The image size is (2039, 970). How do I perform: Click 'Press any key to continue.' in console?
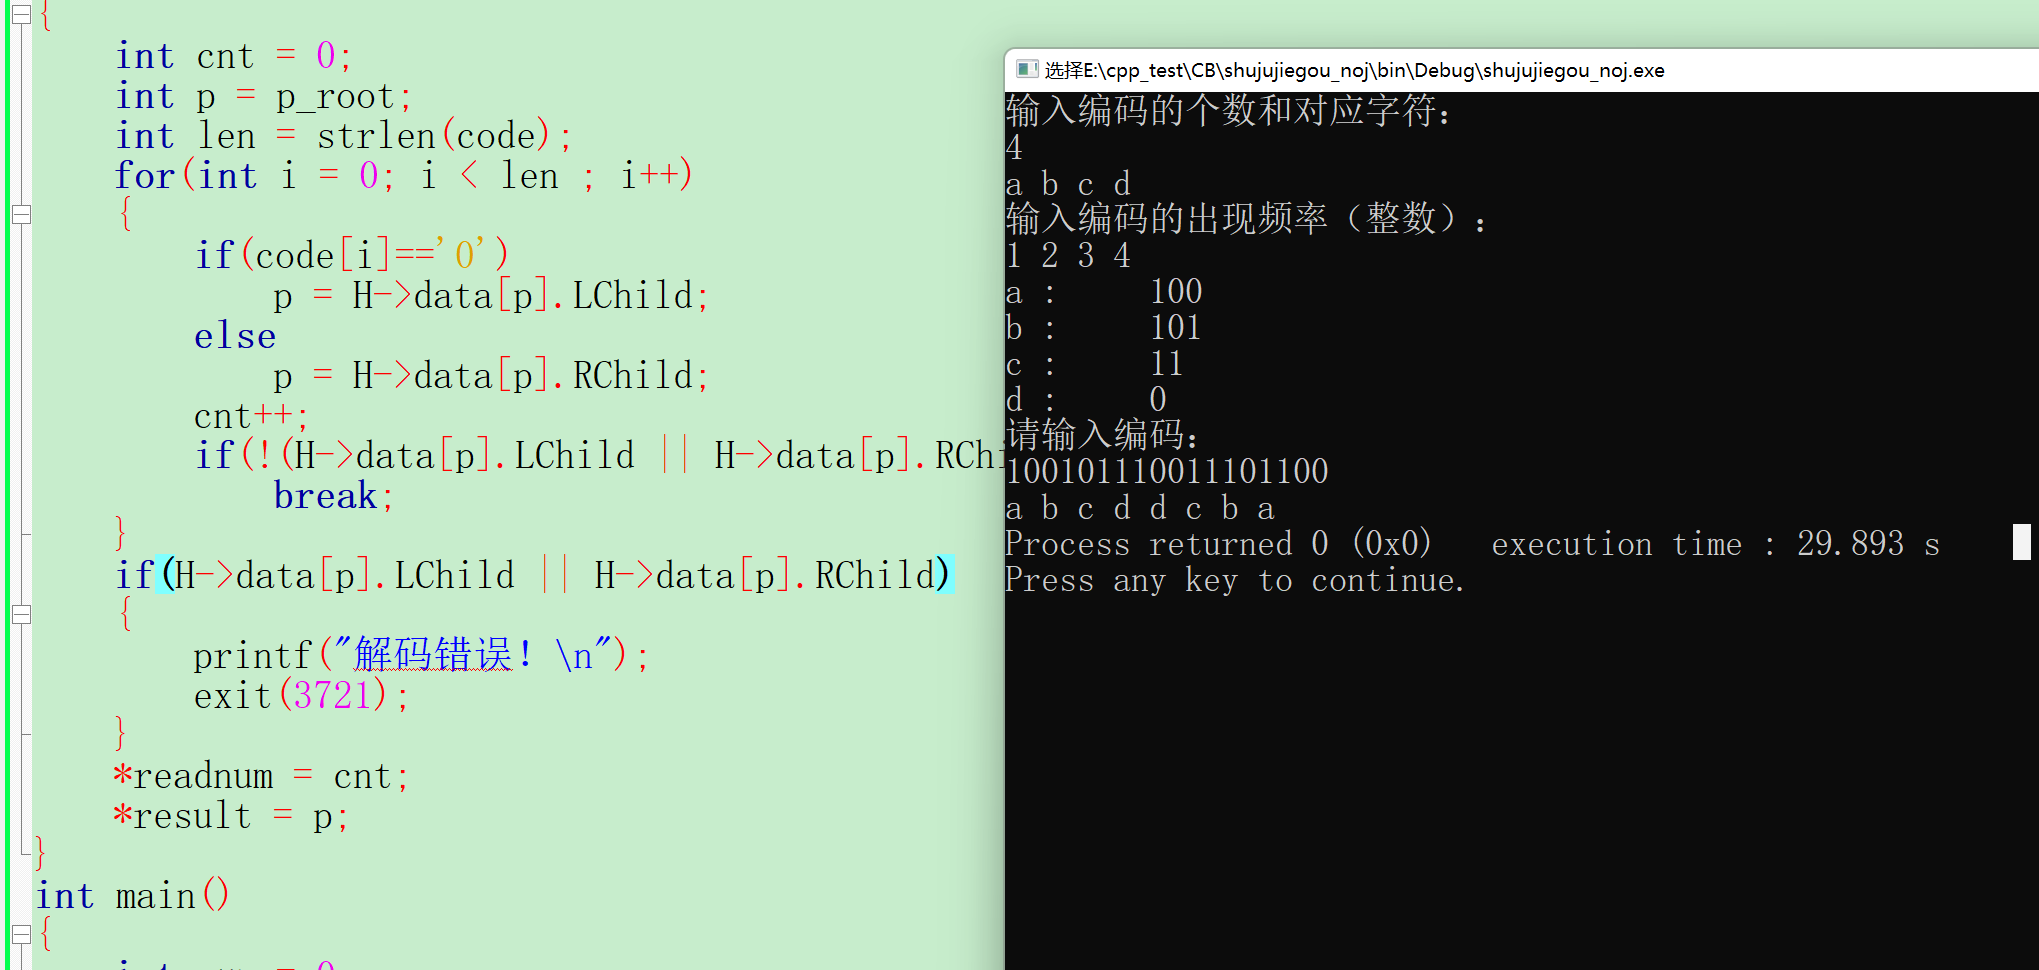(x=1235, y=580)
